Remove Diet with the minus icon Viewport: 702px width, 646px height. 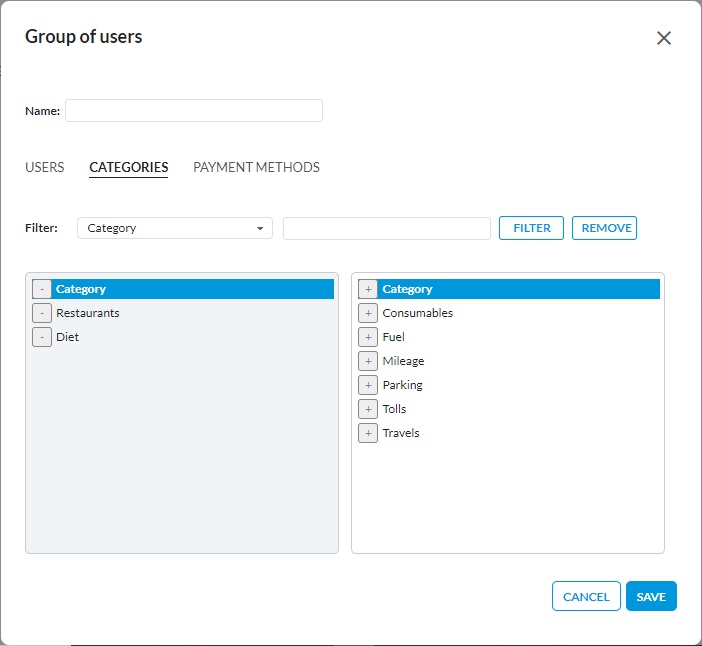(42, 337)
